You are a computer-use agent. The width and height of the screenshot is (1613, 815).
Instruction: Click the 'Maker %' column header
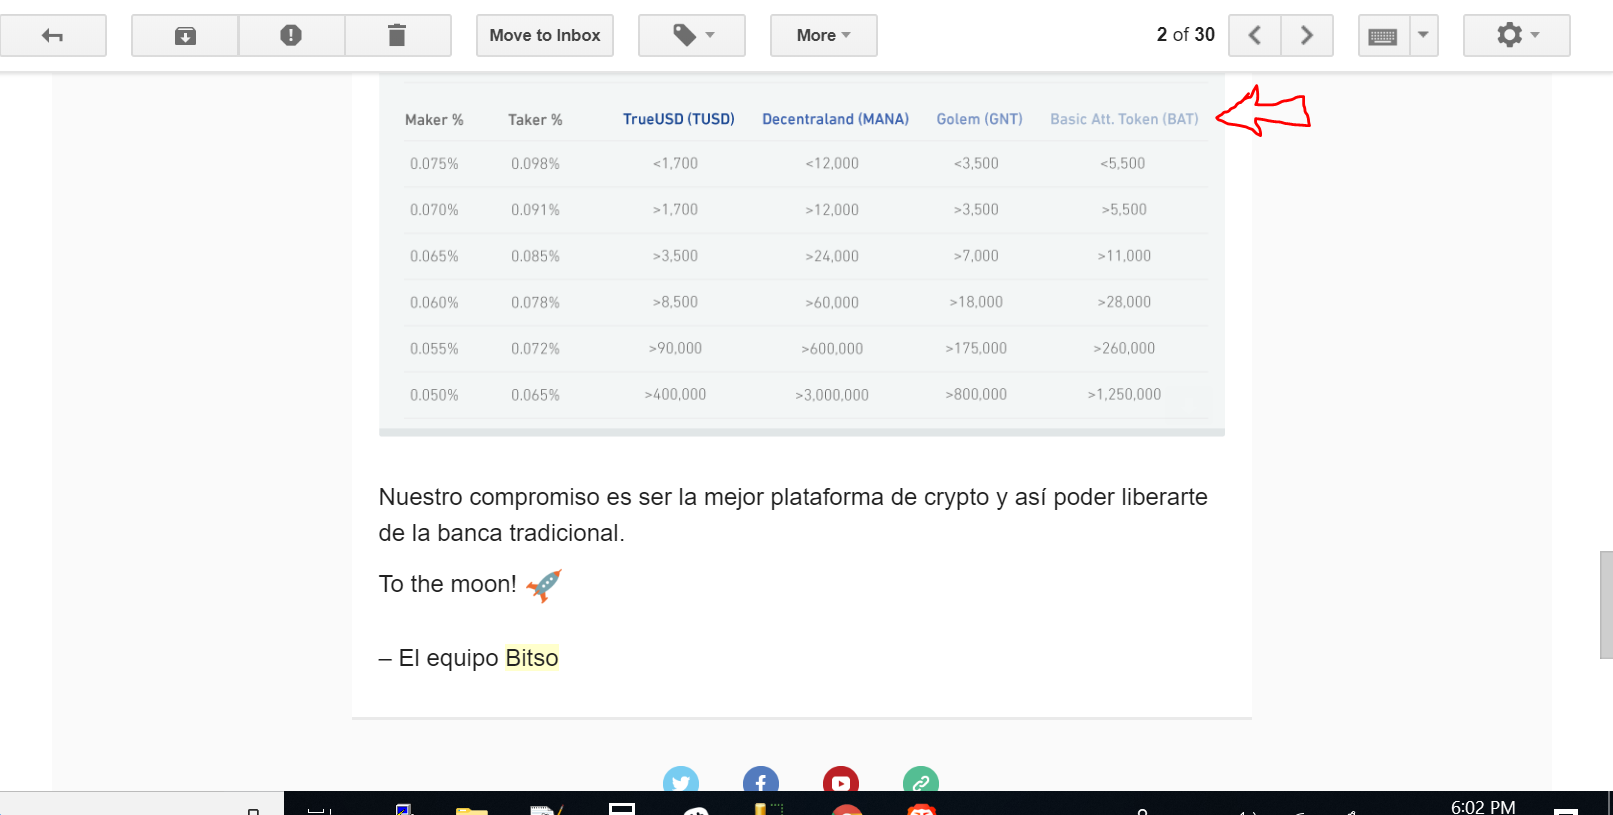tap(434, 120)
